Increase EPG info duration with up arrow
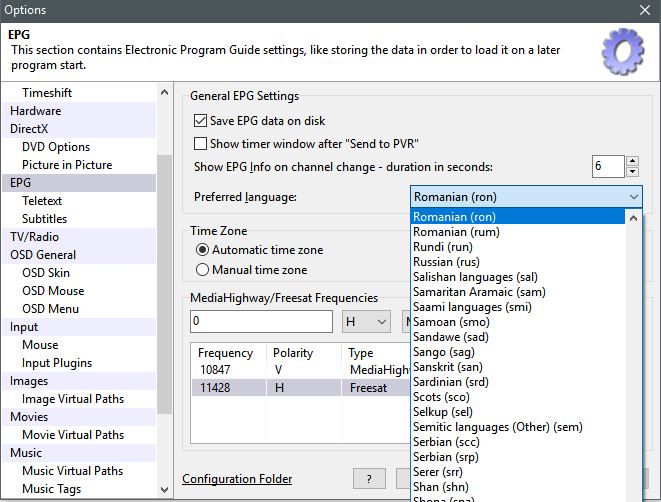Image resolution: width=661 pixels, height=502 pixels. pos(633,161)
